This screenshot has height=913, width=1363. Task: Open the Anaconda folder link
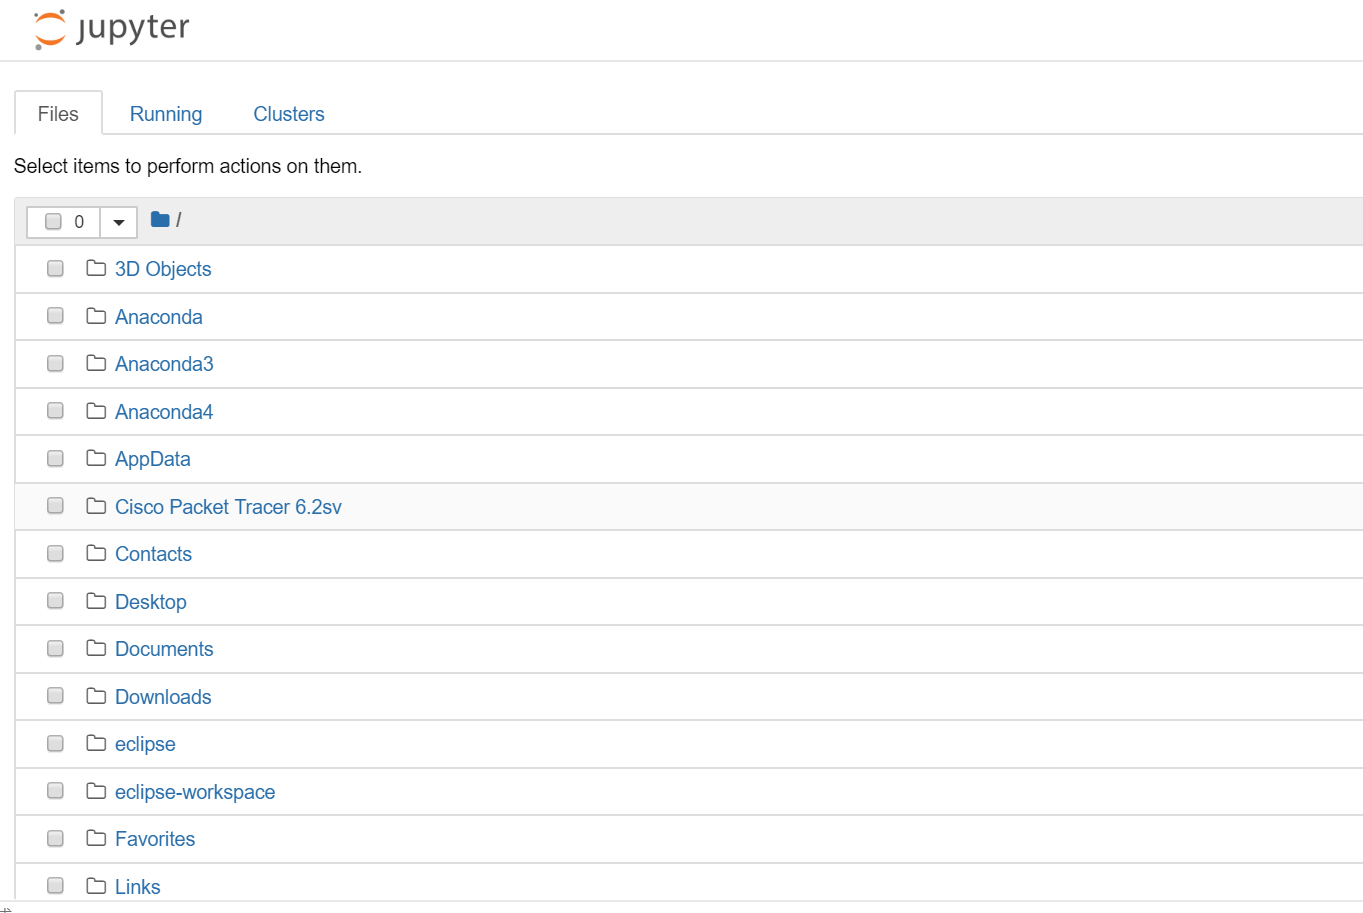coord(159,317)
